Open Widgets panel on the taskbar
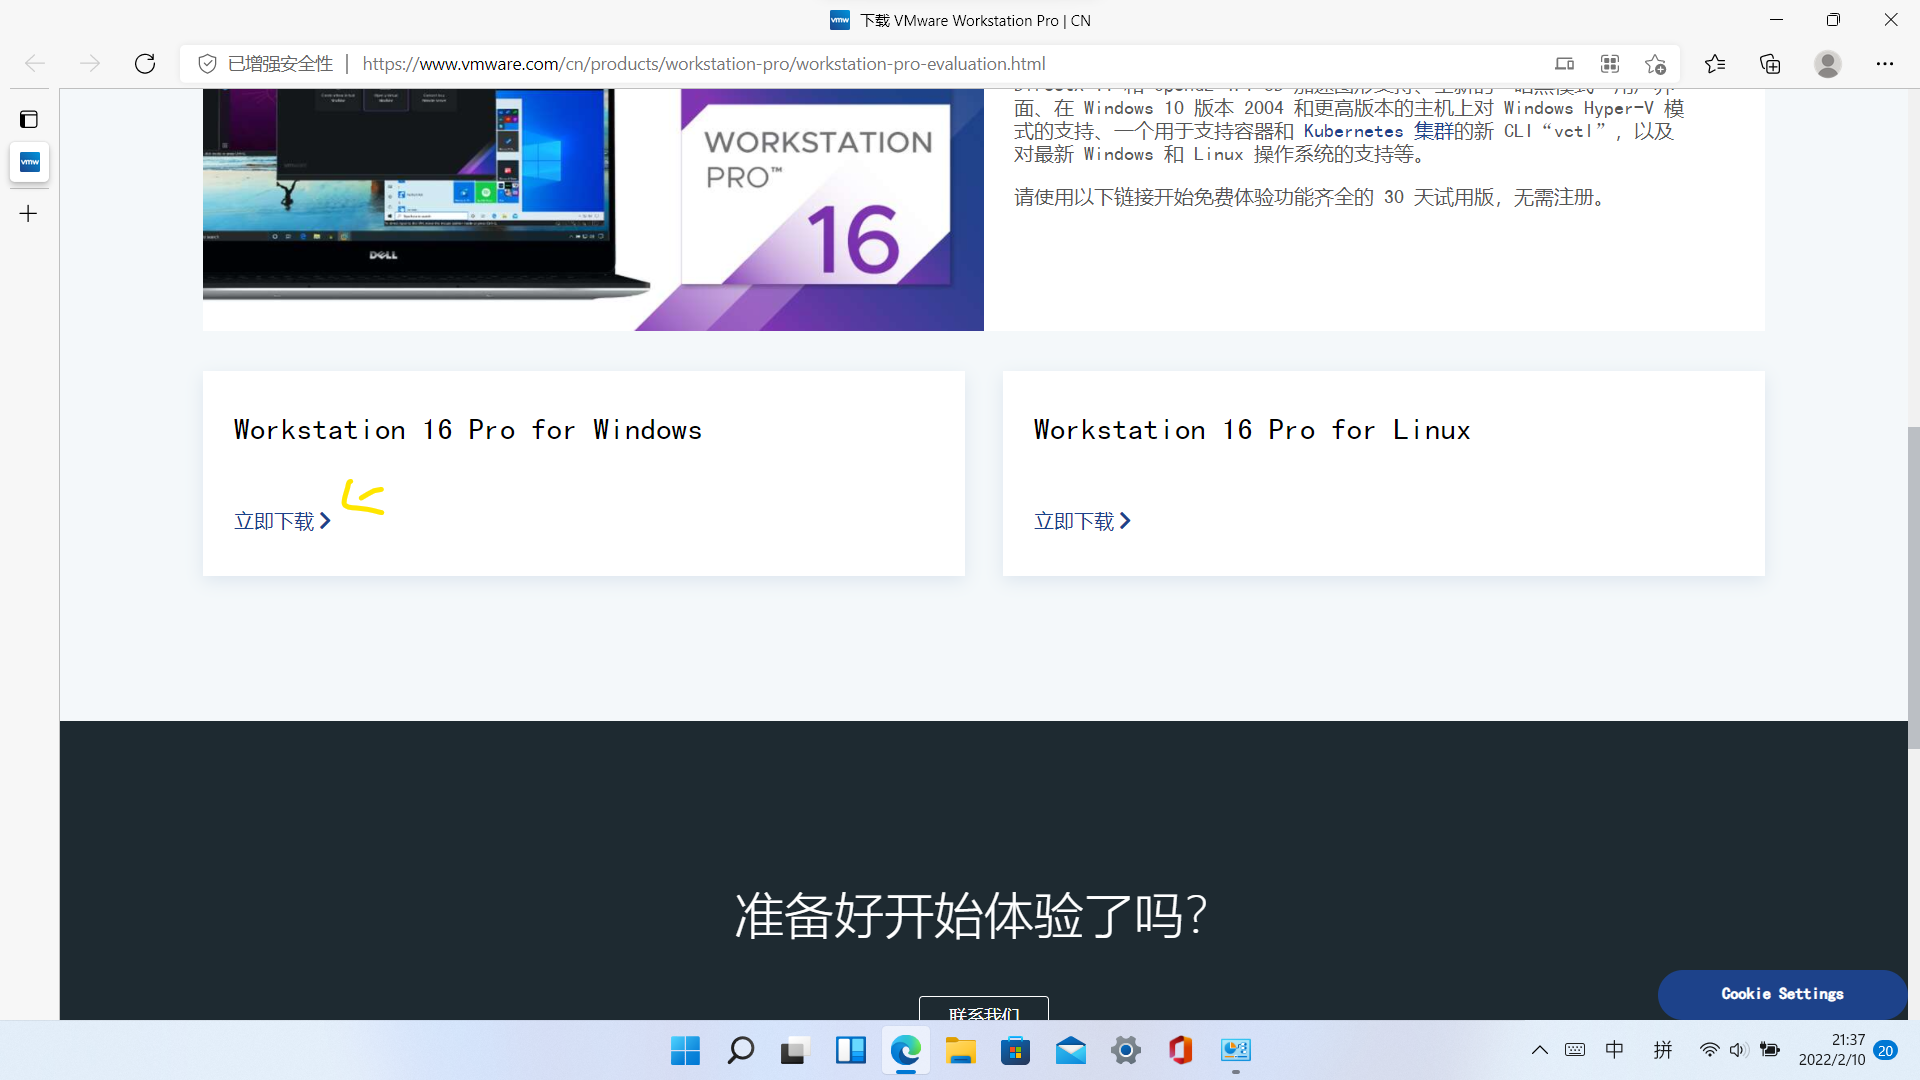 point(850,1050)
